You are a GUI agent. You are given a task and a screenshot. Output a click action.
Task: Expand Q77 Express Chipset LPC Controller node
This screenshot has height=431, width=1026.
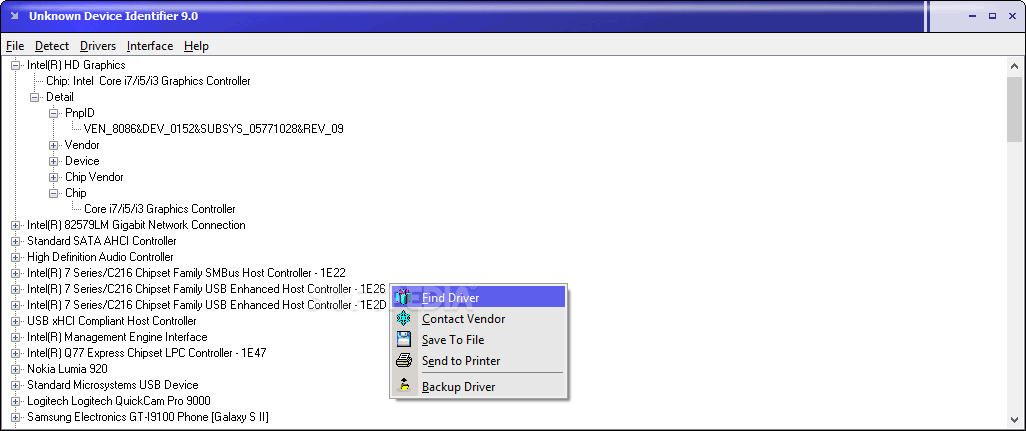pyautogui.click(x=16, y=354)
